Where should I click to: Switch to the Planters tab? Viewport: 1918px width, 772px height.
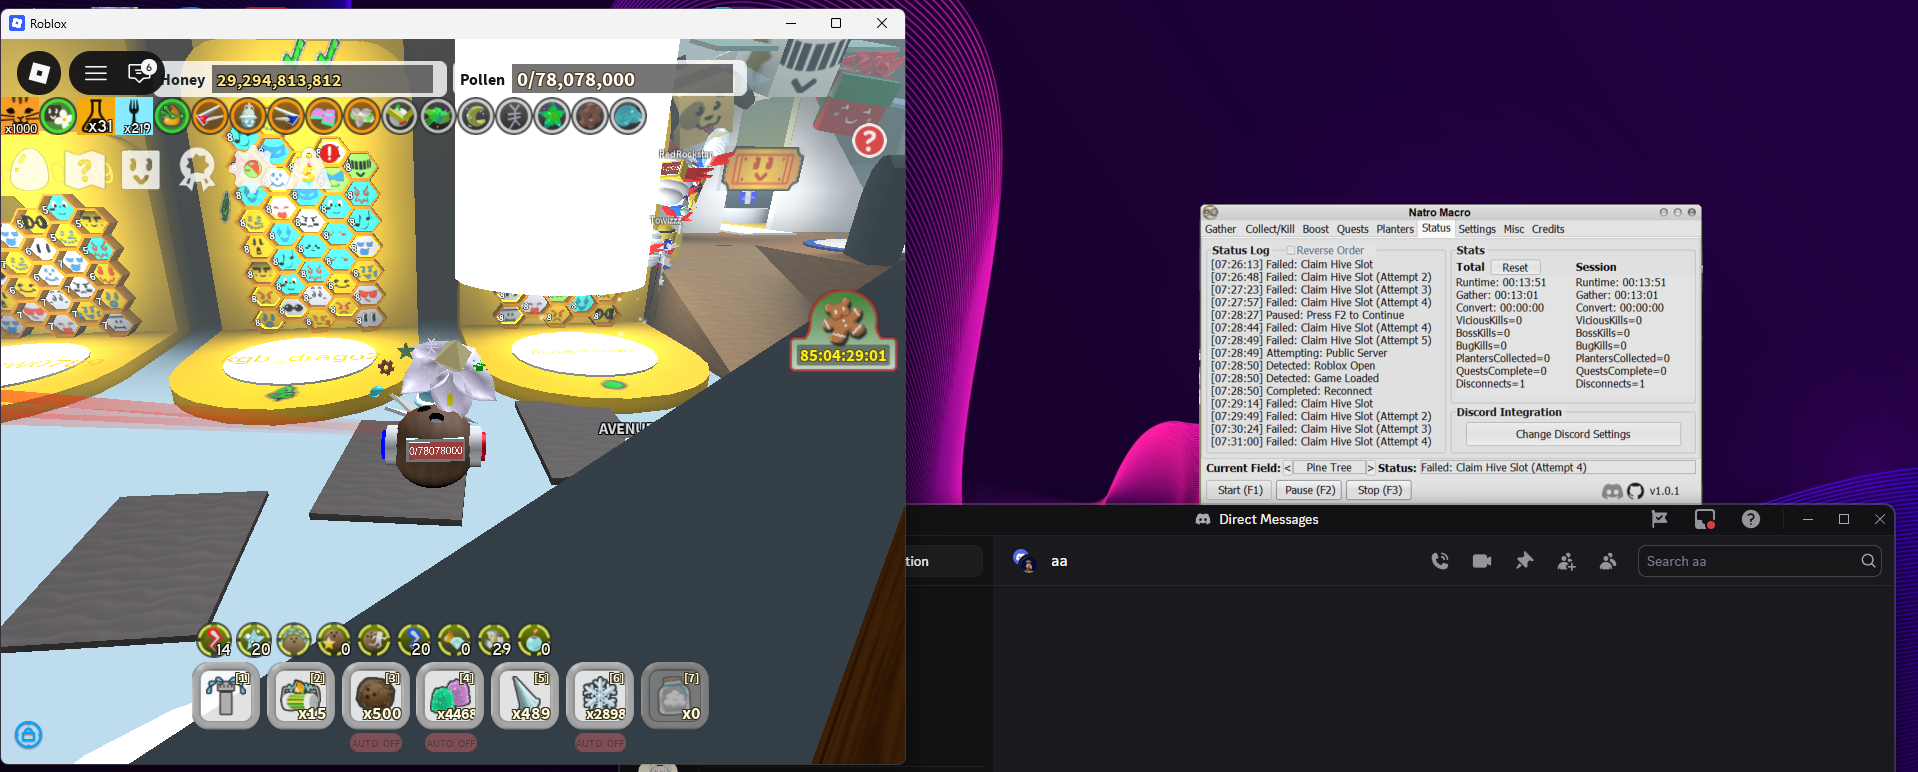[1395, 229]
